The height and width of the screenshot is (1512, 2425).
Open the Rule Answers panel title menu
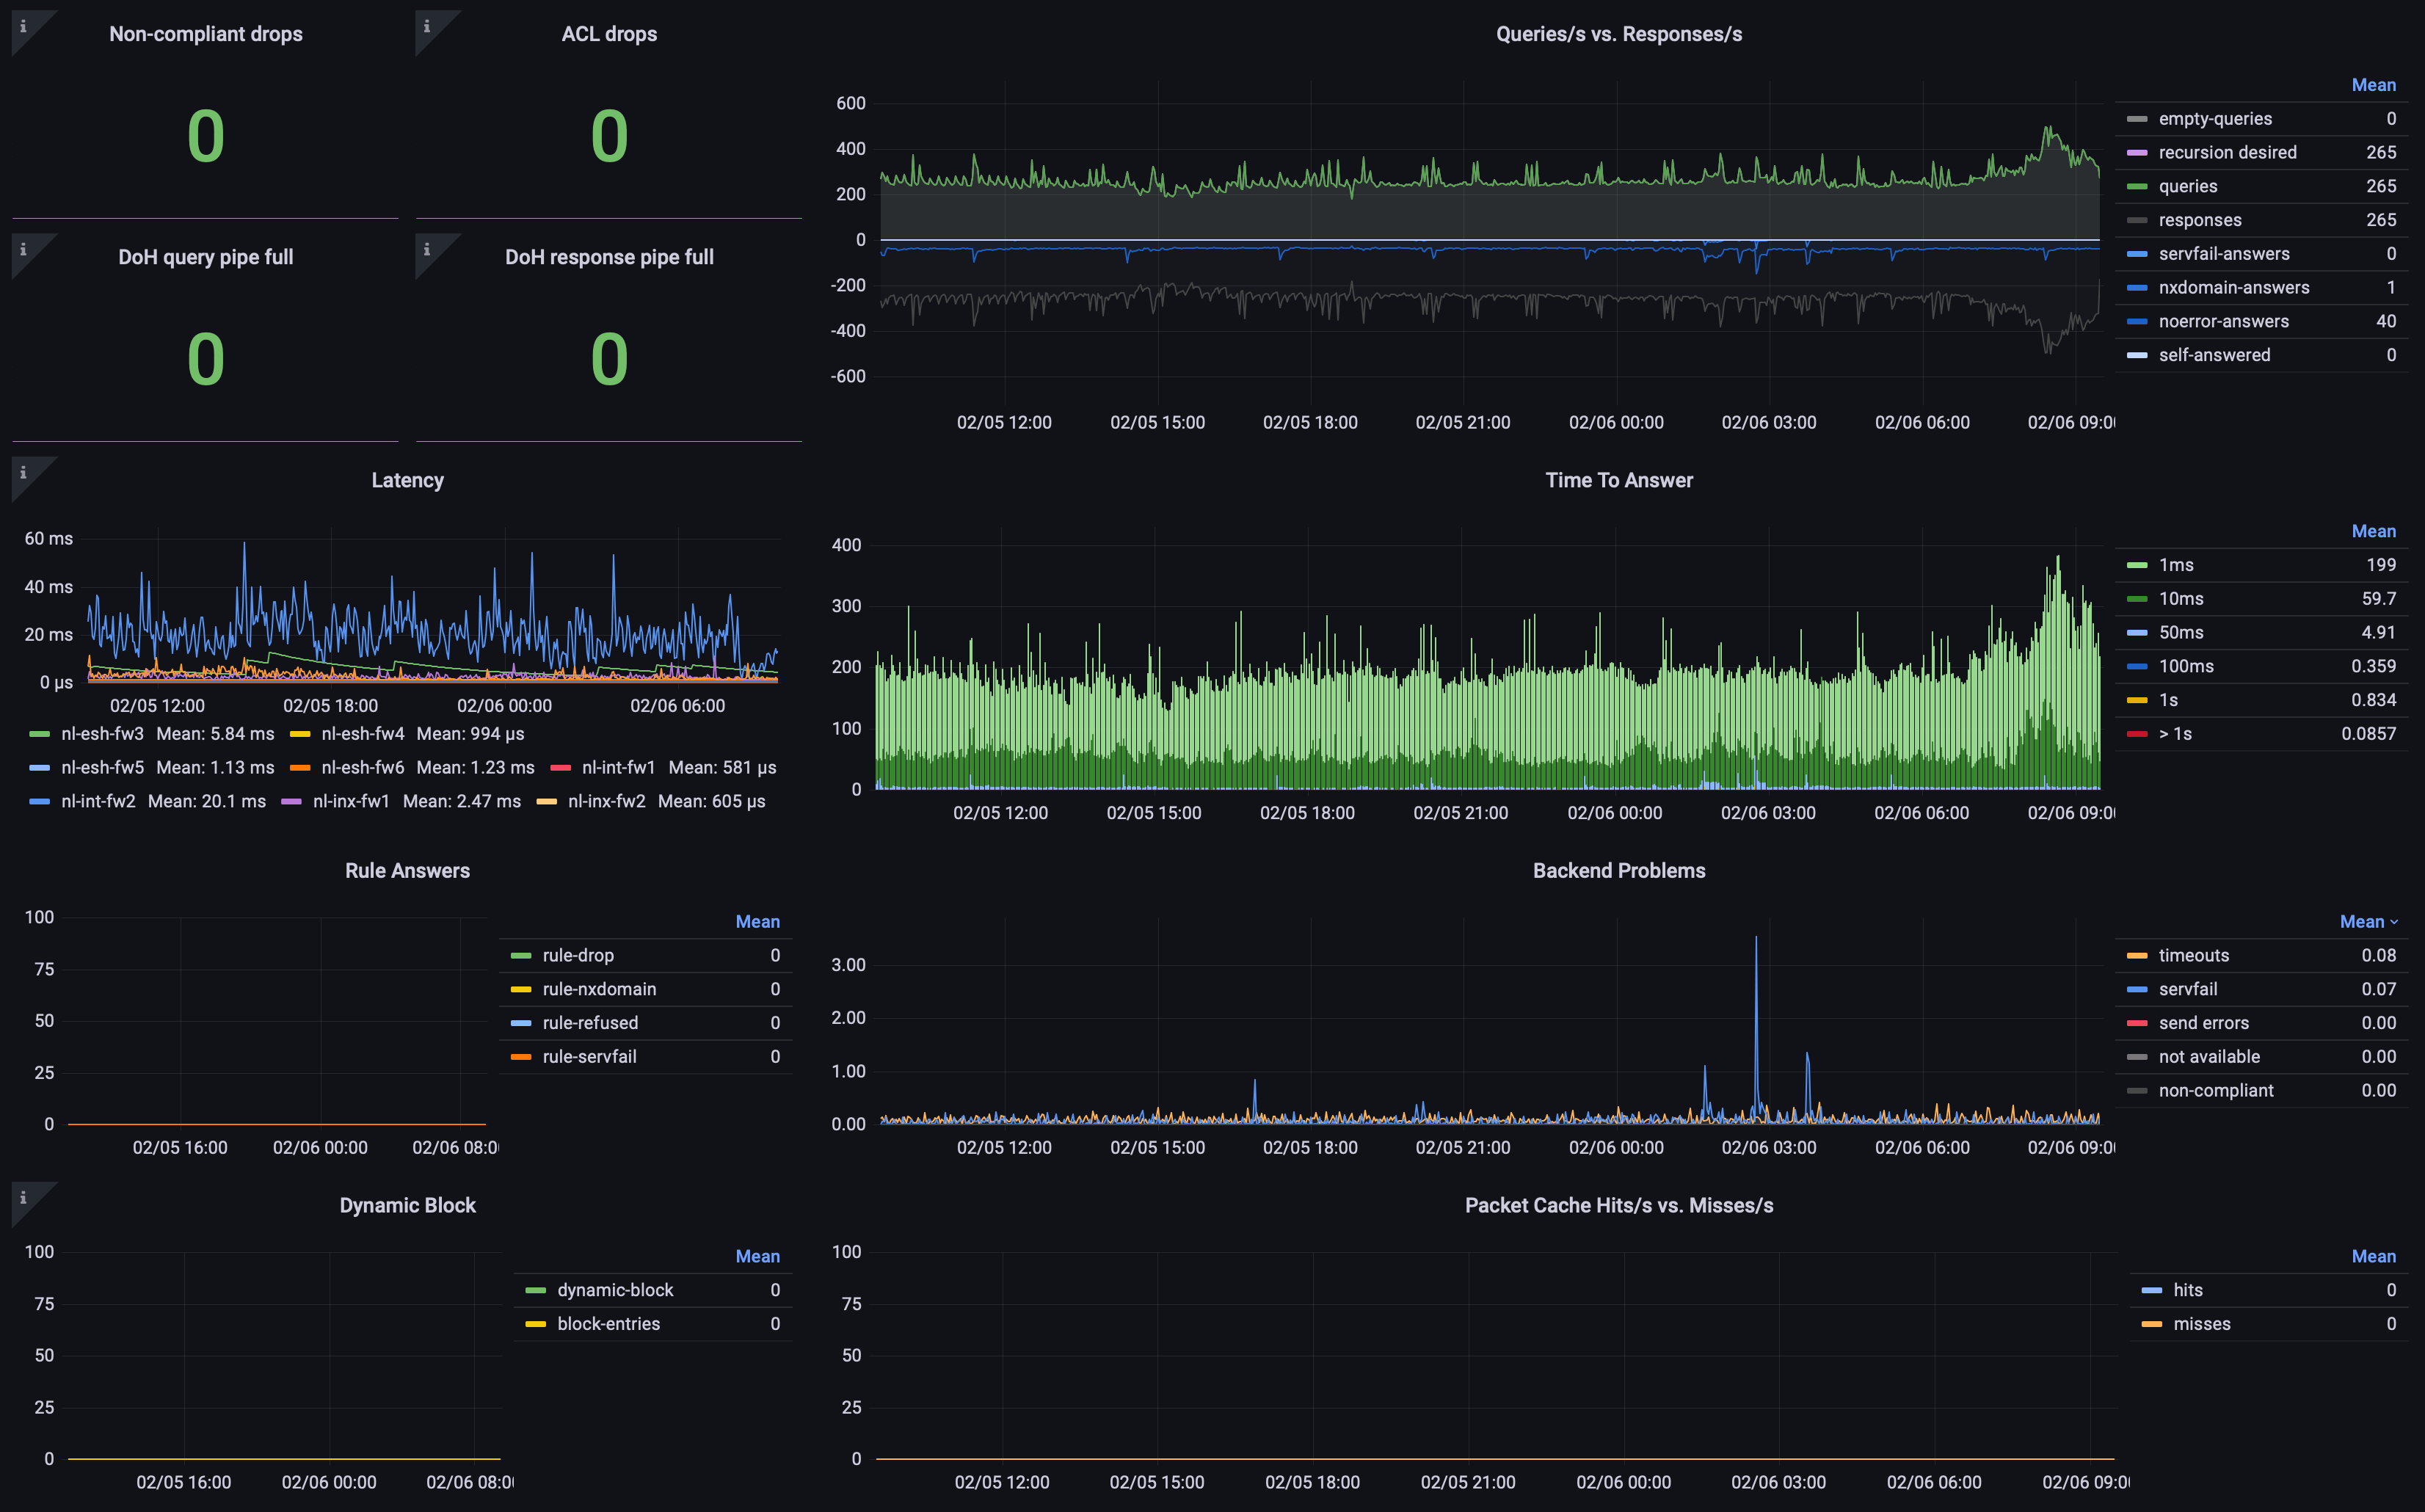point(407,870)
